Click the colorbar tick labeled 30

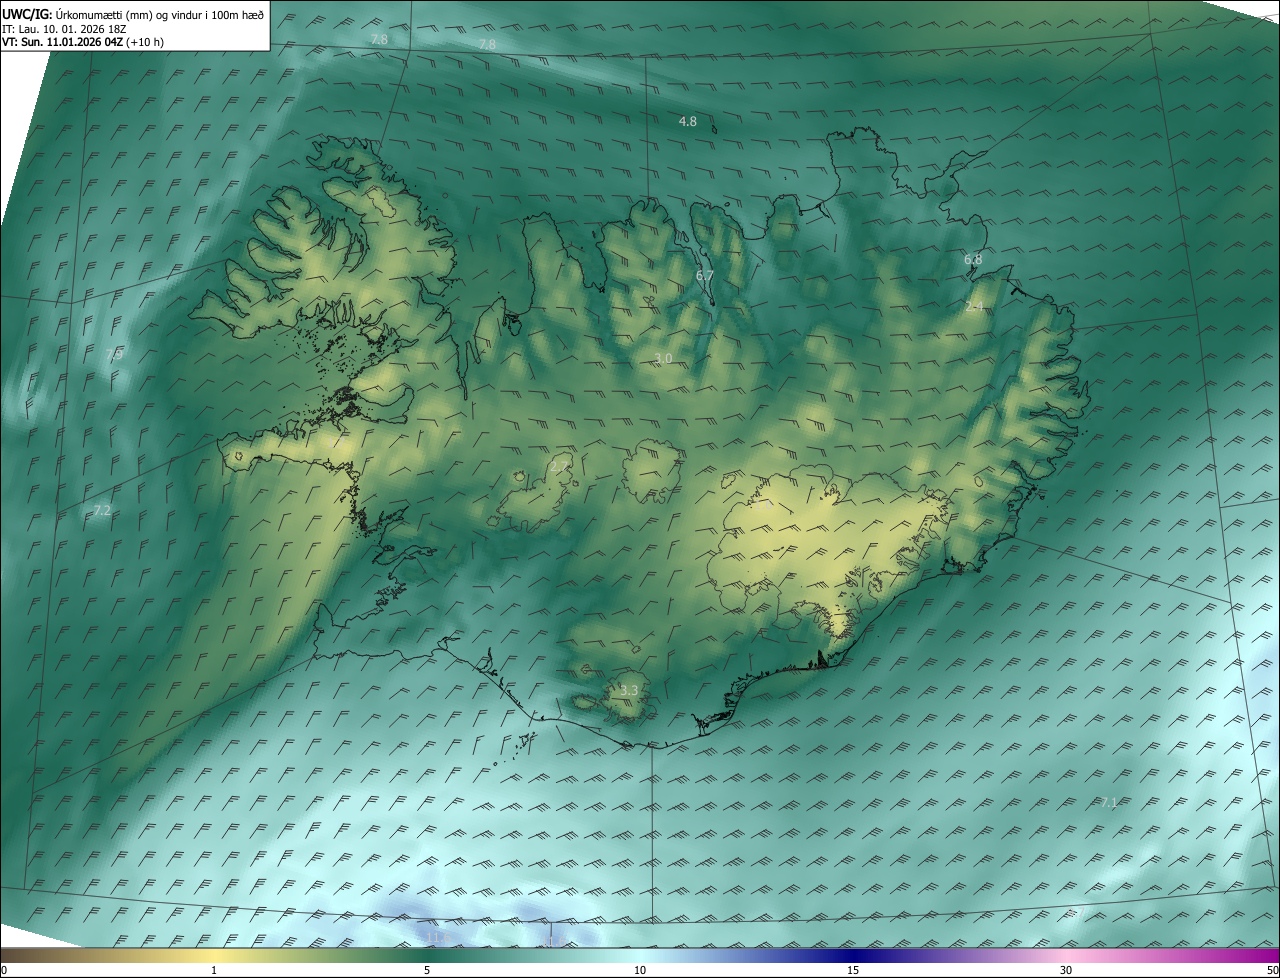[x=1066, y=970]
